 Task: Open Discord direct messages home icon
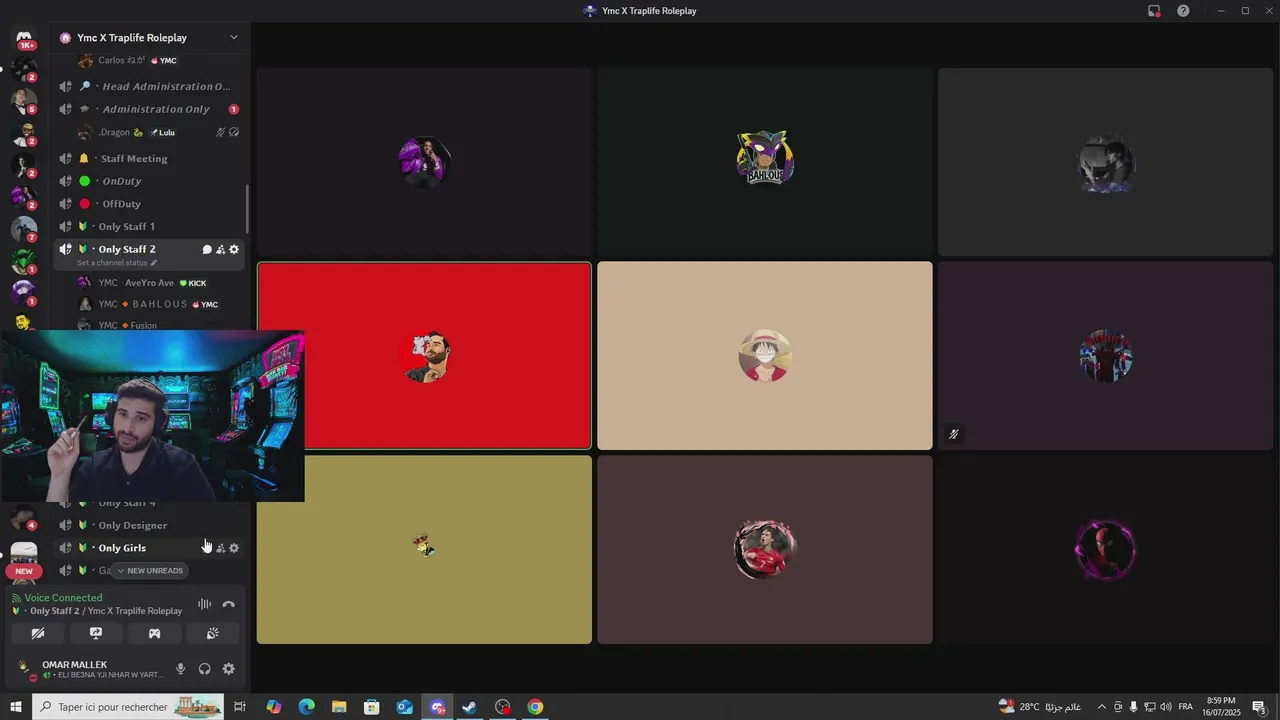[x=24, y=38]
